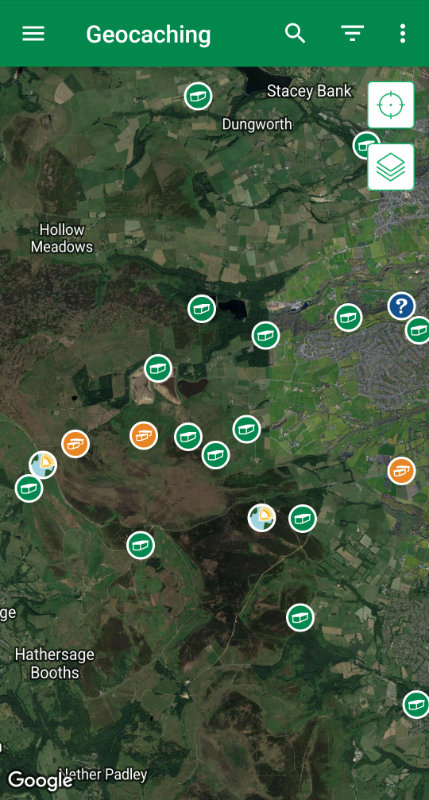The width and height of the screenshot is (429, 800).
Task: Tap the search magnifier icon
Action: coord(295,34)
